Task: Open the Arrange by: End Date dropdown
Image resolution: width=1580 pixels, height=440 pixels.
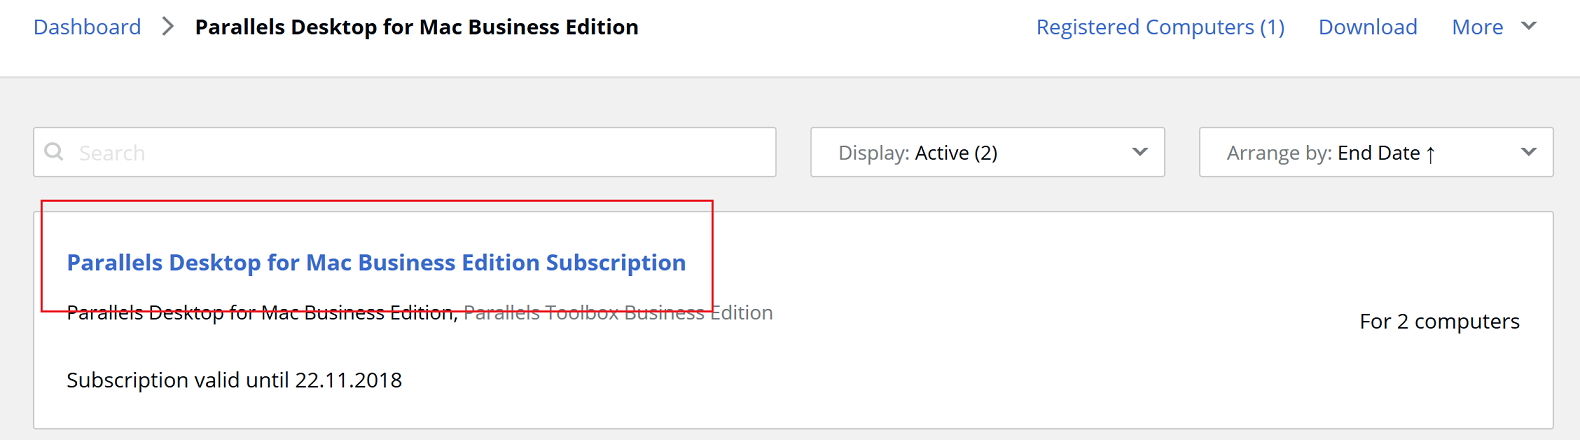Action: [x=1375, y=153]
